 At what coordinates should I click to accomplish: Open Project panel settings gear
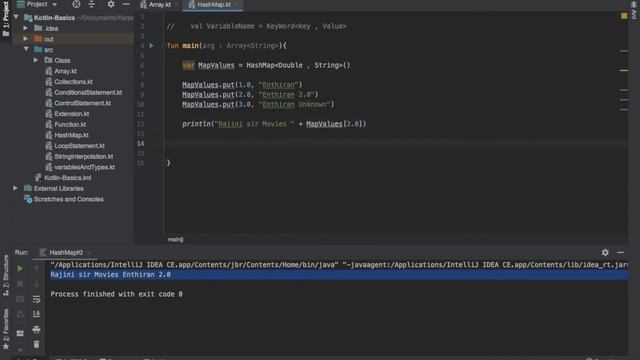pos(111,4)
